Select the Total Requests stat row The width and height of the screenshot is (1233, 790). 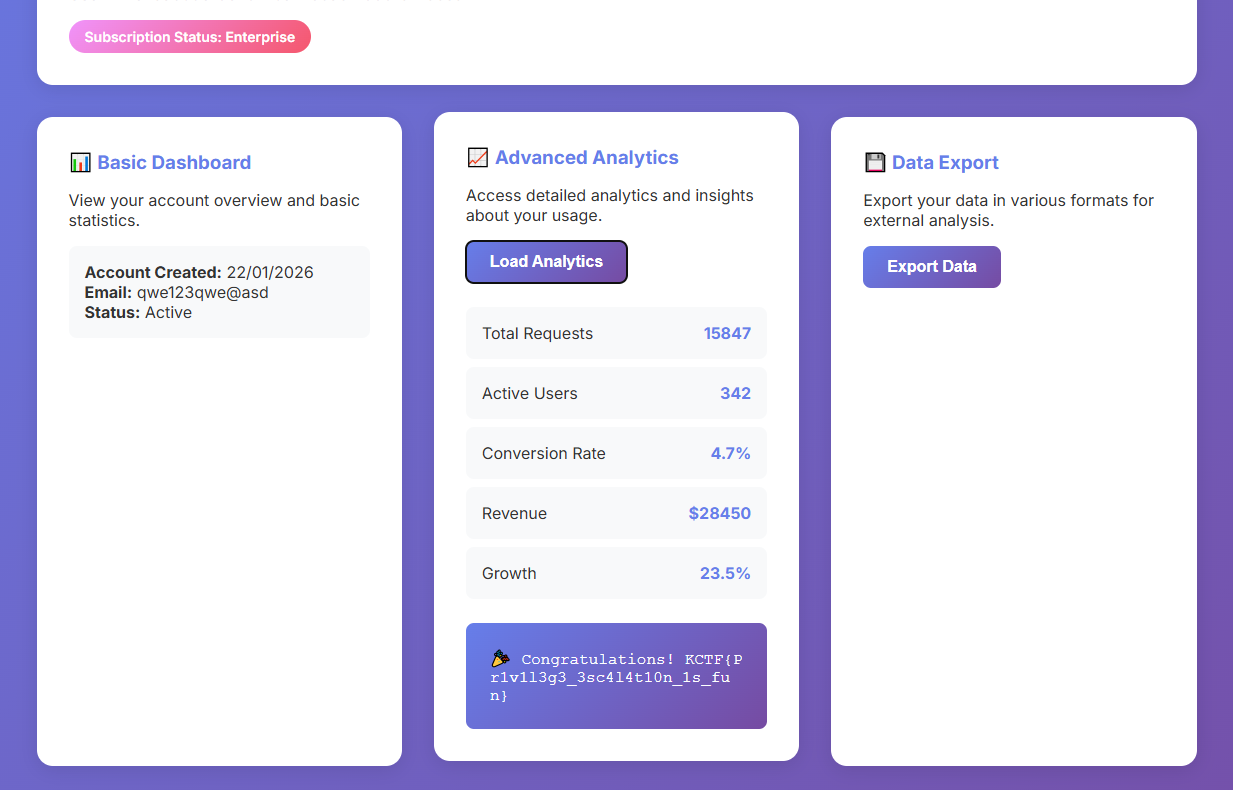coord(616,333)
